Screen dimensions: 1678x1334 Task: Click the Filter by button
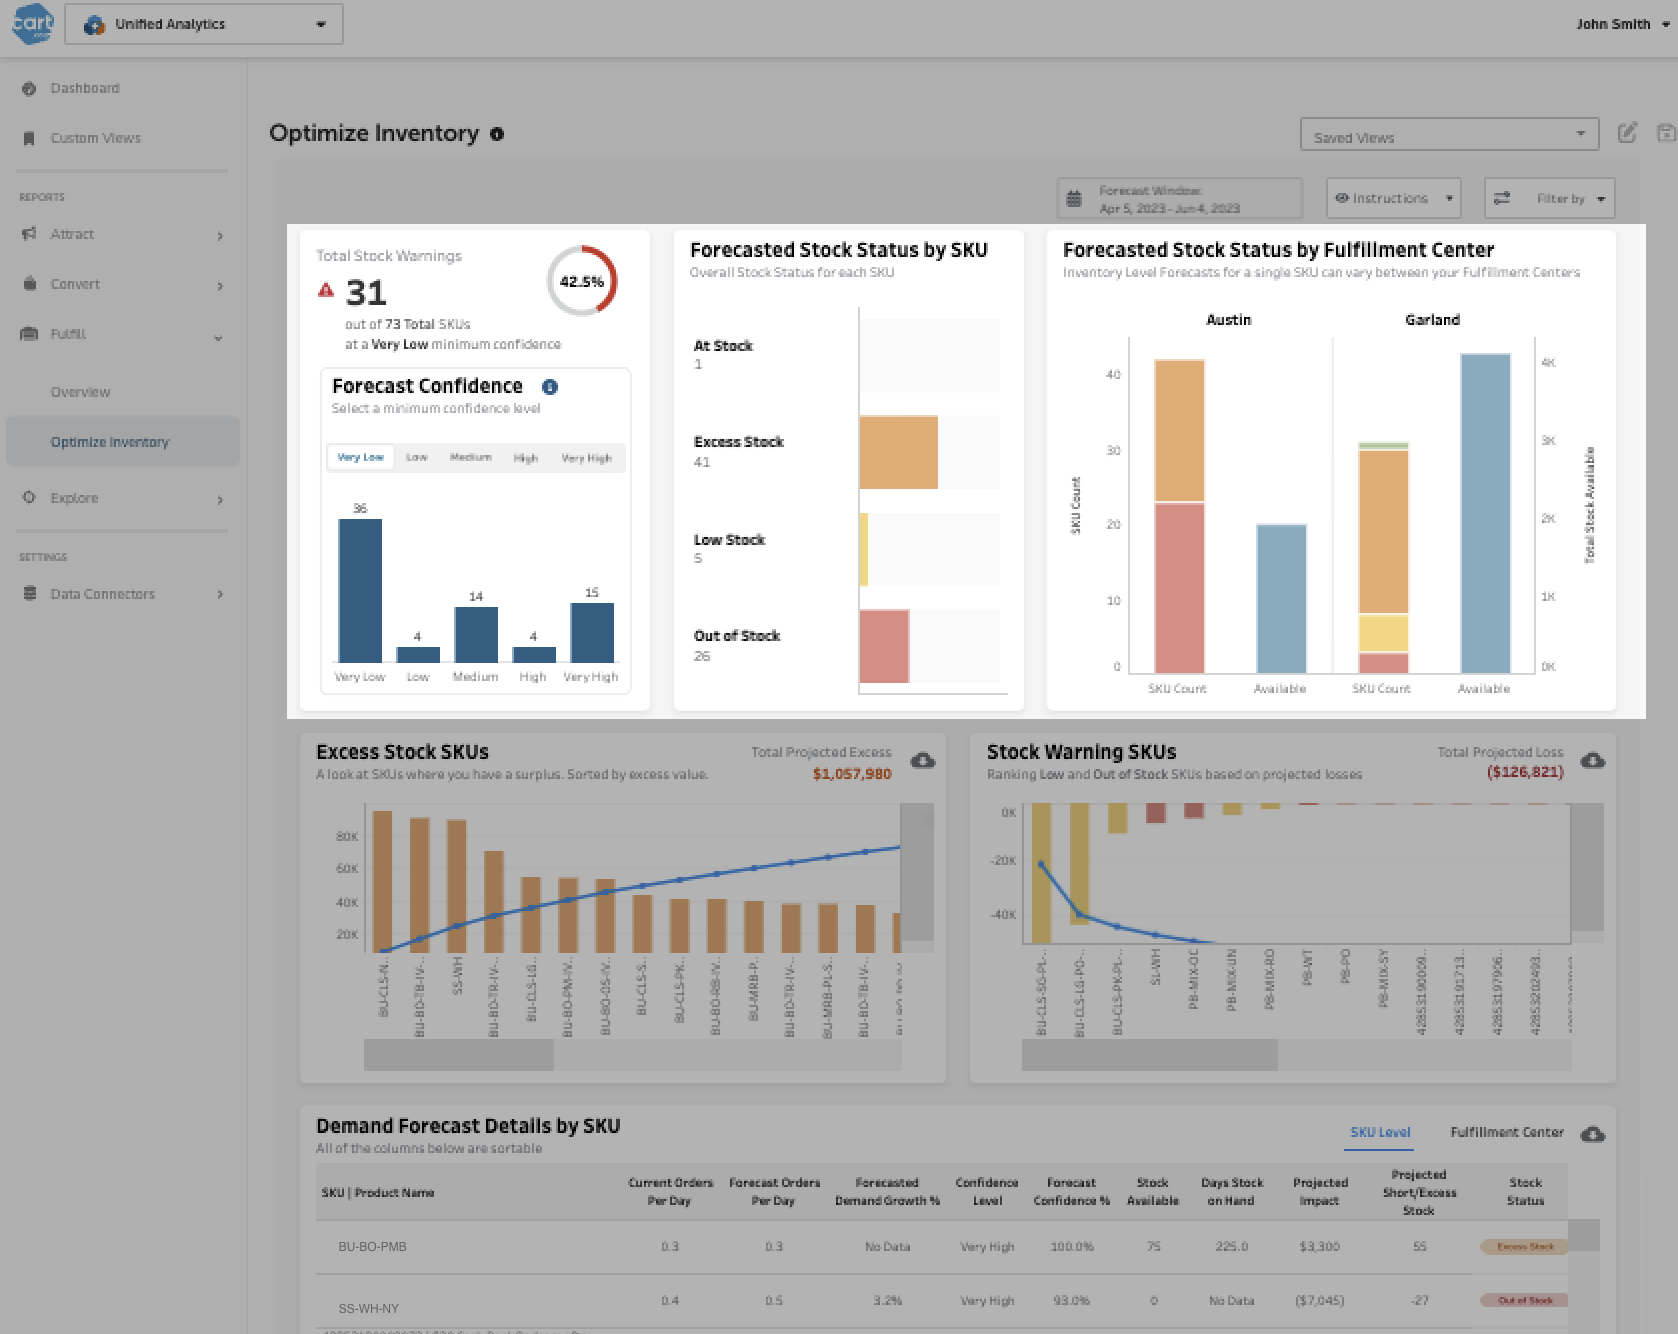pos(1549,198)
